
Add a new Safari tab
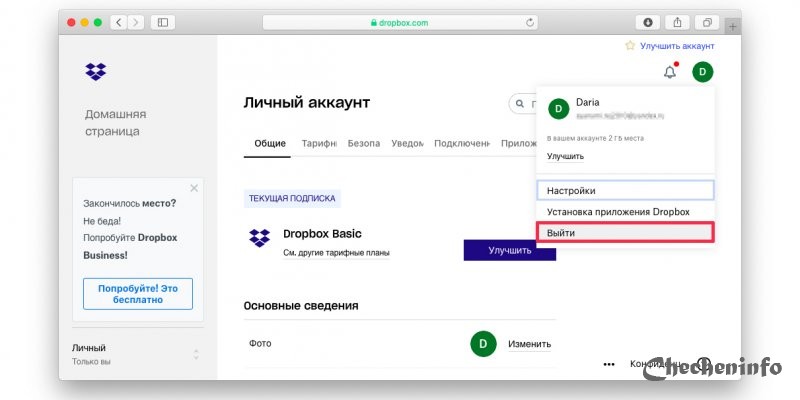[733, 27]
